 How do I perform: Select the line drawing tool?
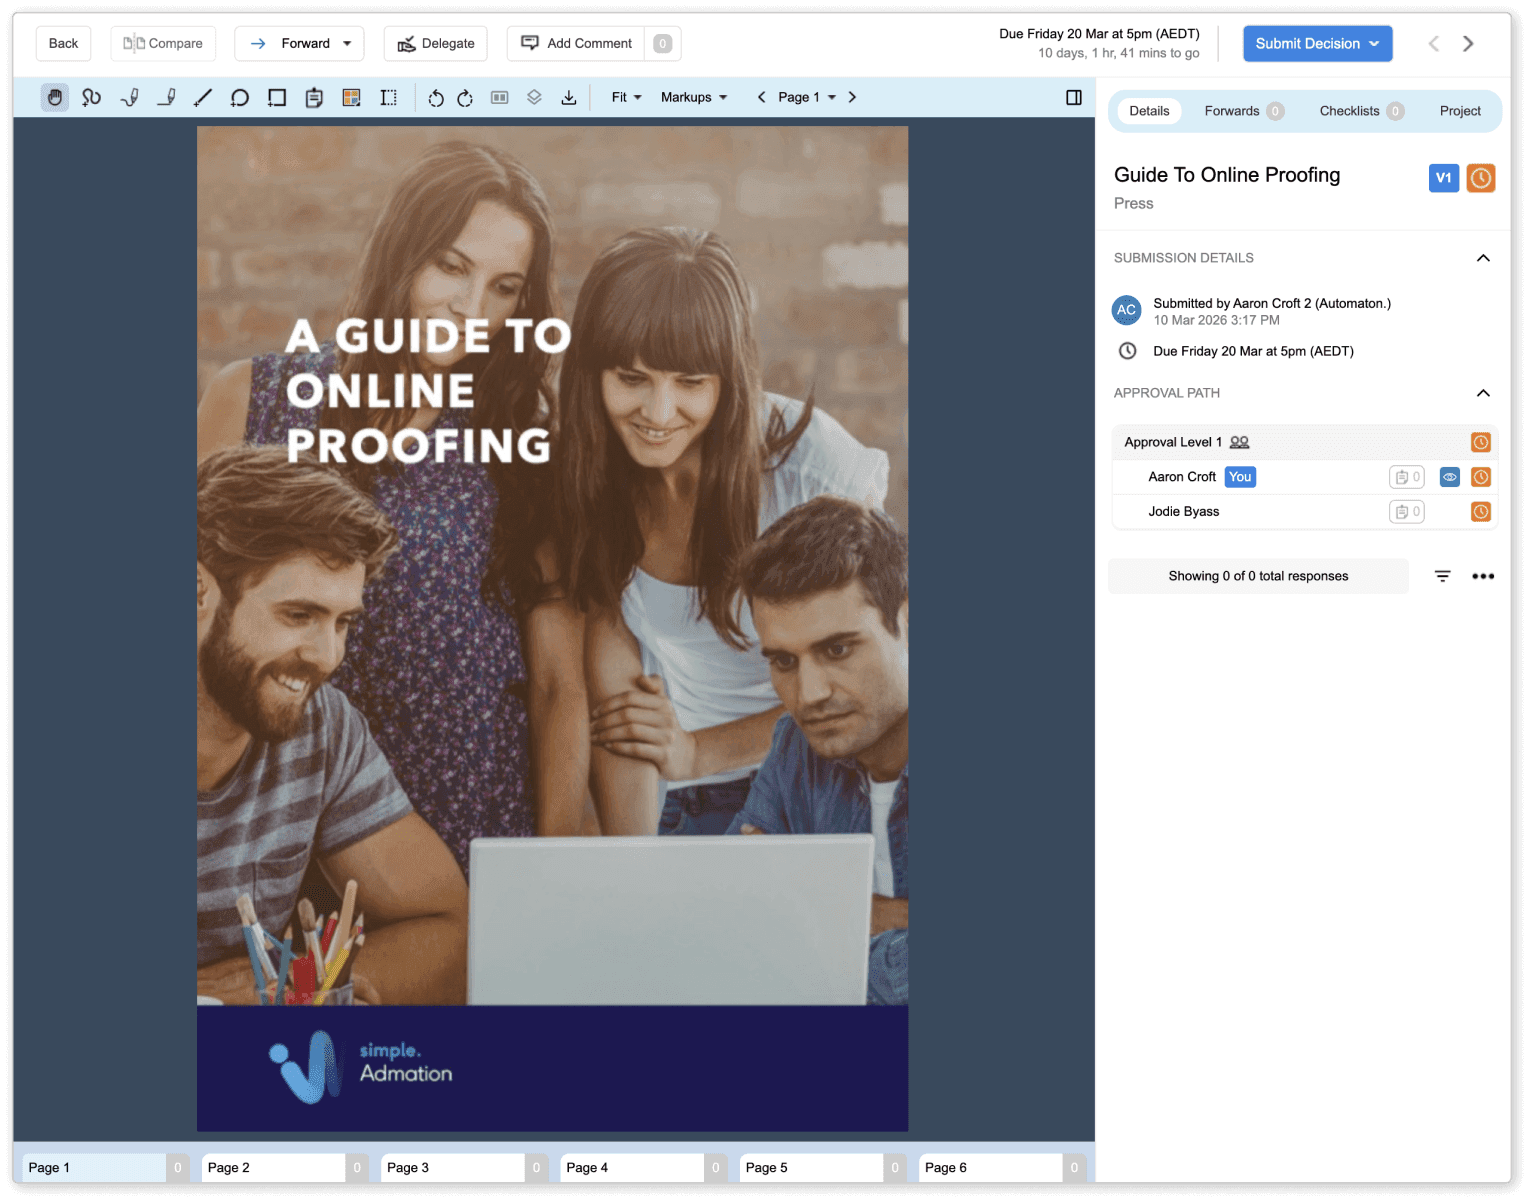pos(203,97)
